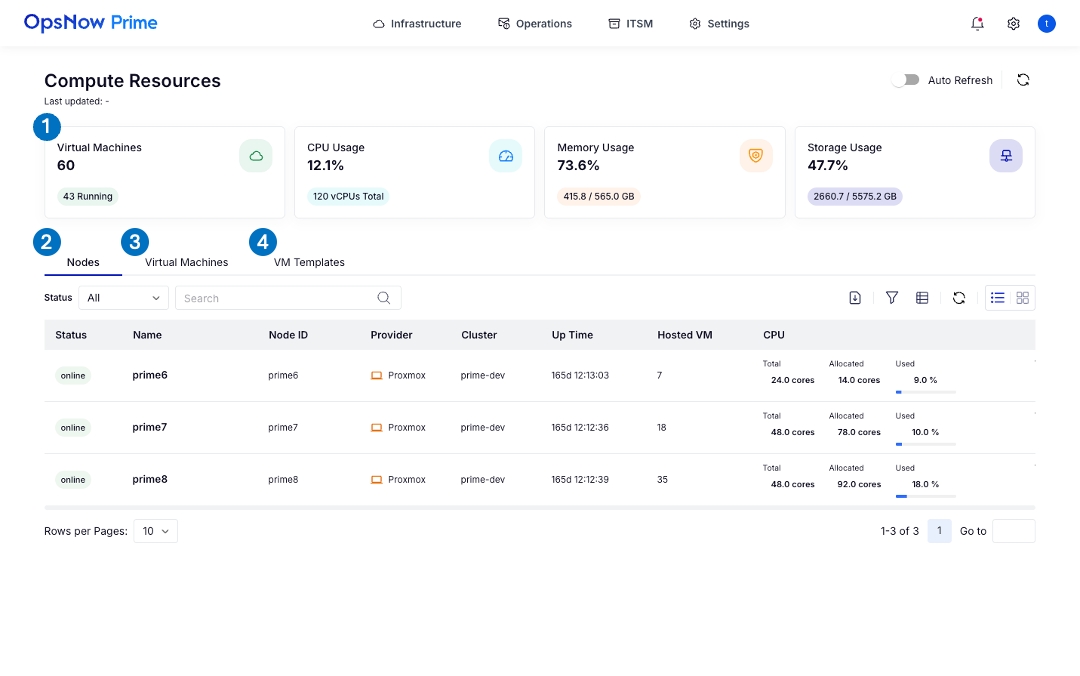1080x676 pixels.
Task: Switch to grid card view
Action: coord(1022,298)
